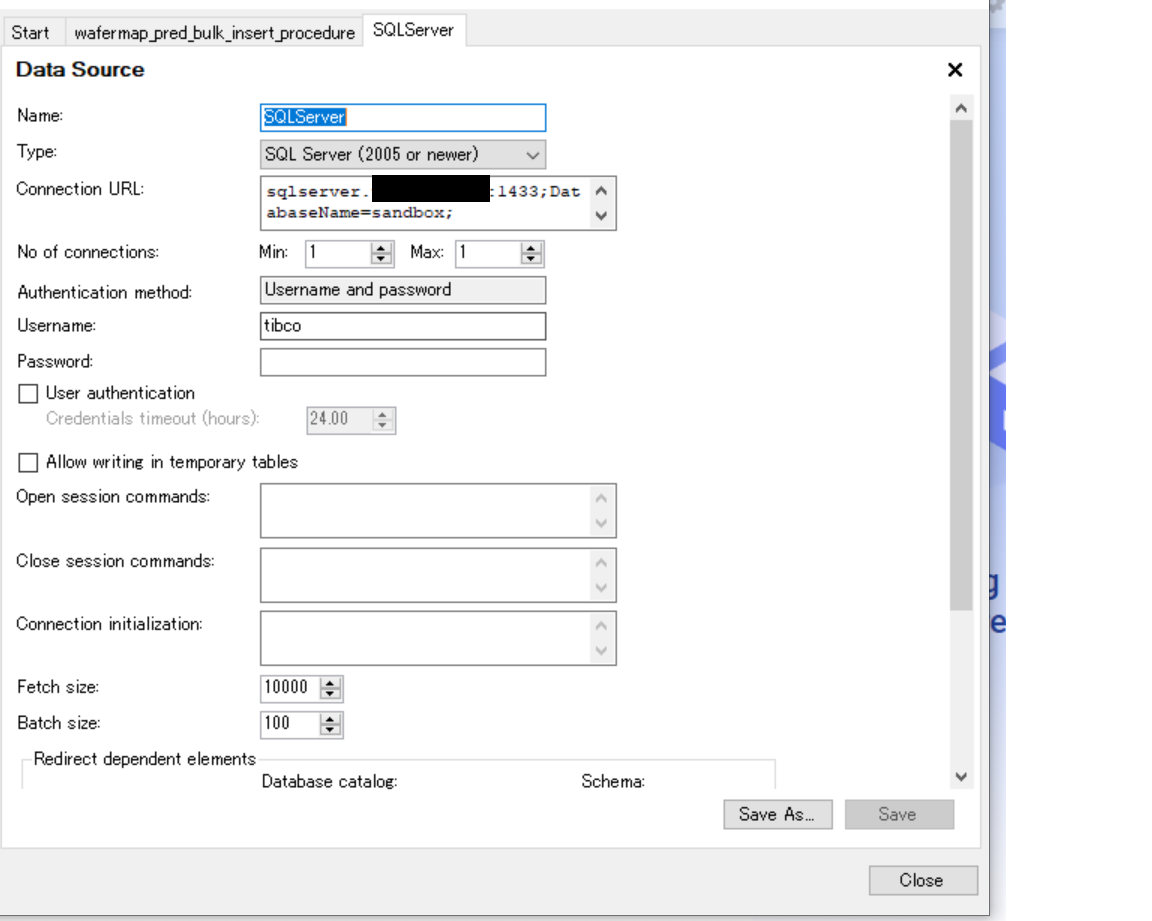Open the Authentication method selector
1152x921 pixels.
(403, 290)
